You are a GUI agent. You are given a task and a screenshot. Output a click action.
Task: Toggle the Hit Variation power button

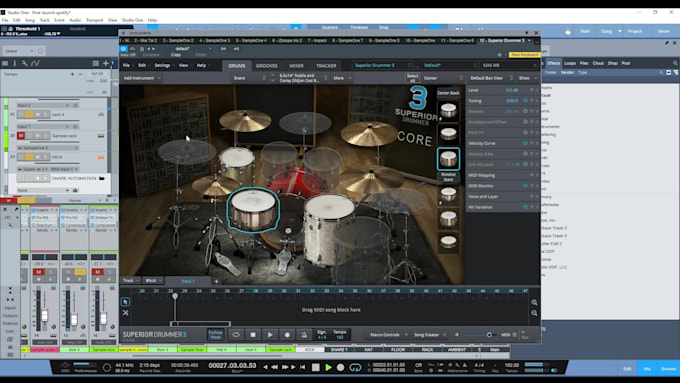click(x=525, y=207)
